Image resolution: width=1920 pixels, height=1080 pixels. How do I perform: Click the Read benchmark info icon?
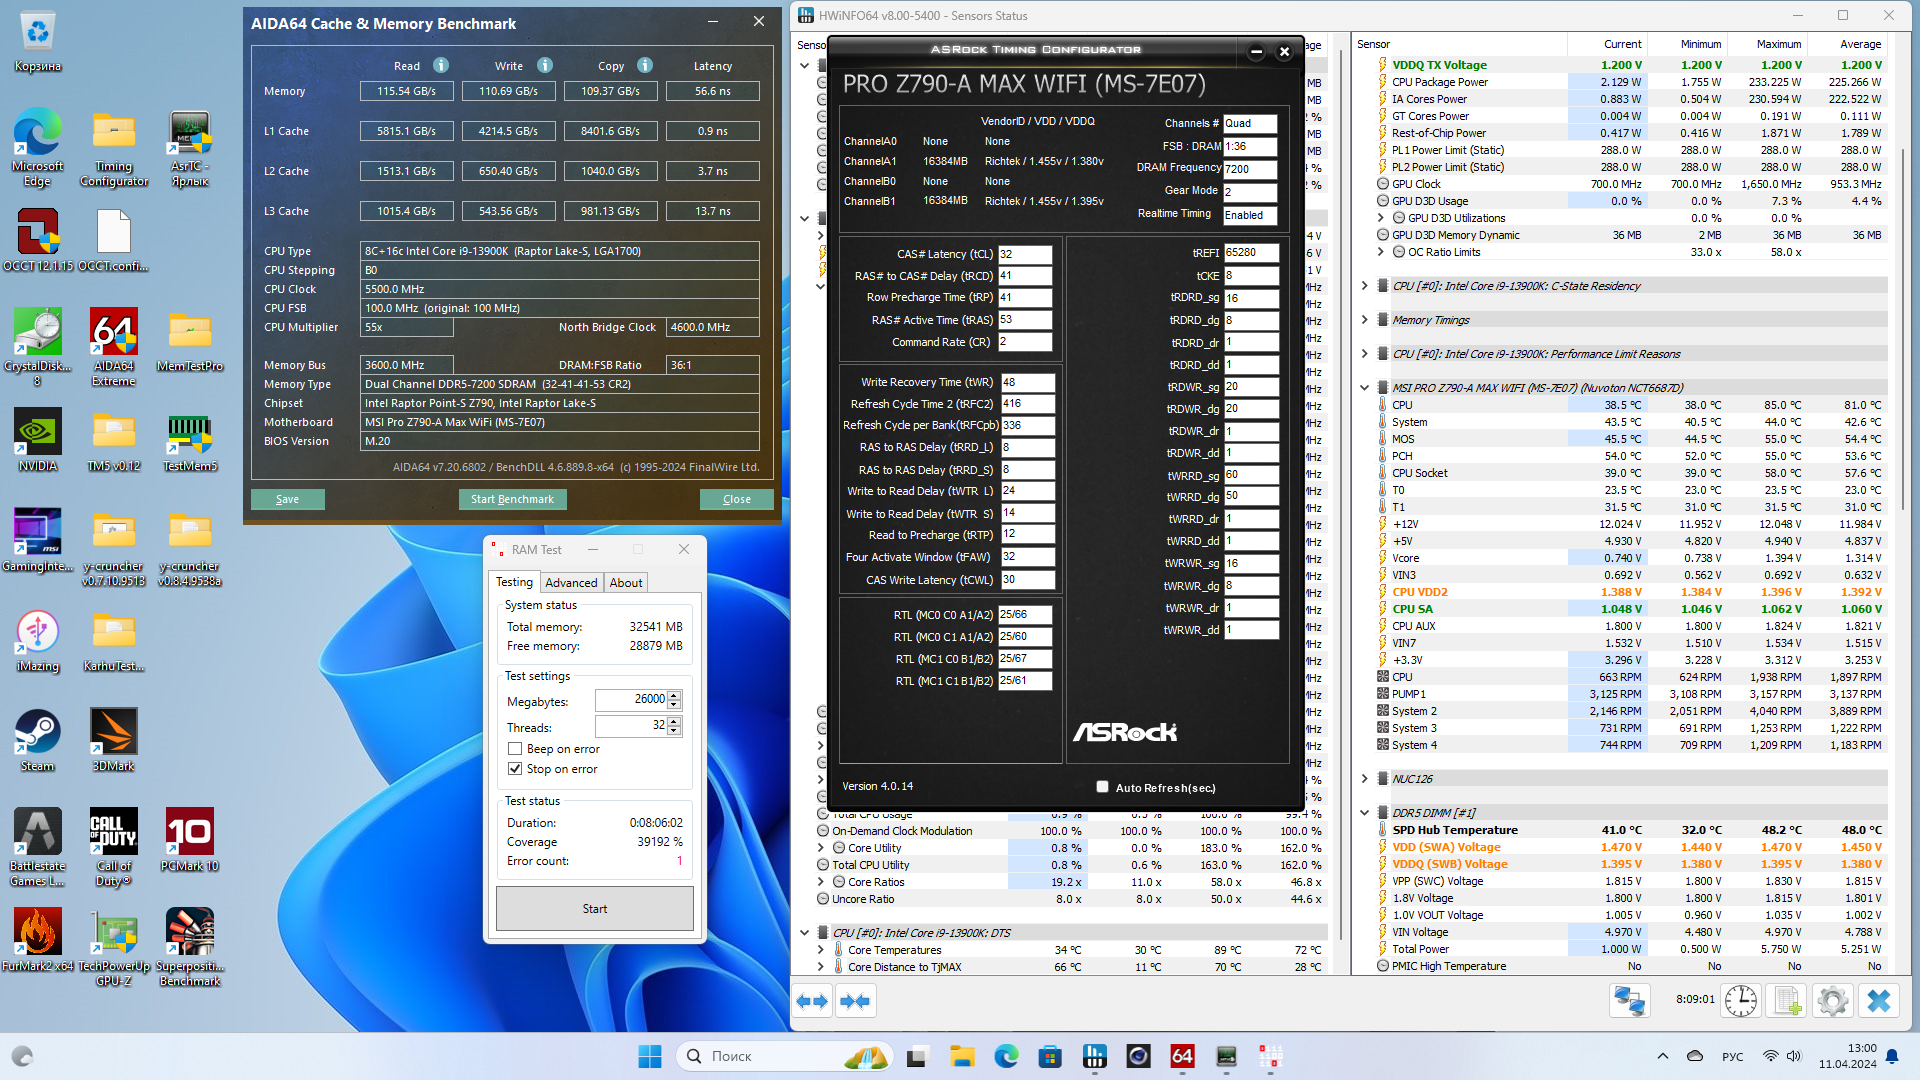pos(441,65)
